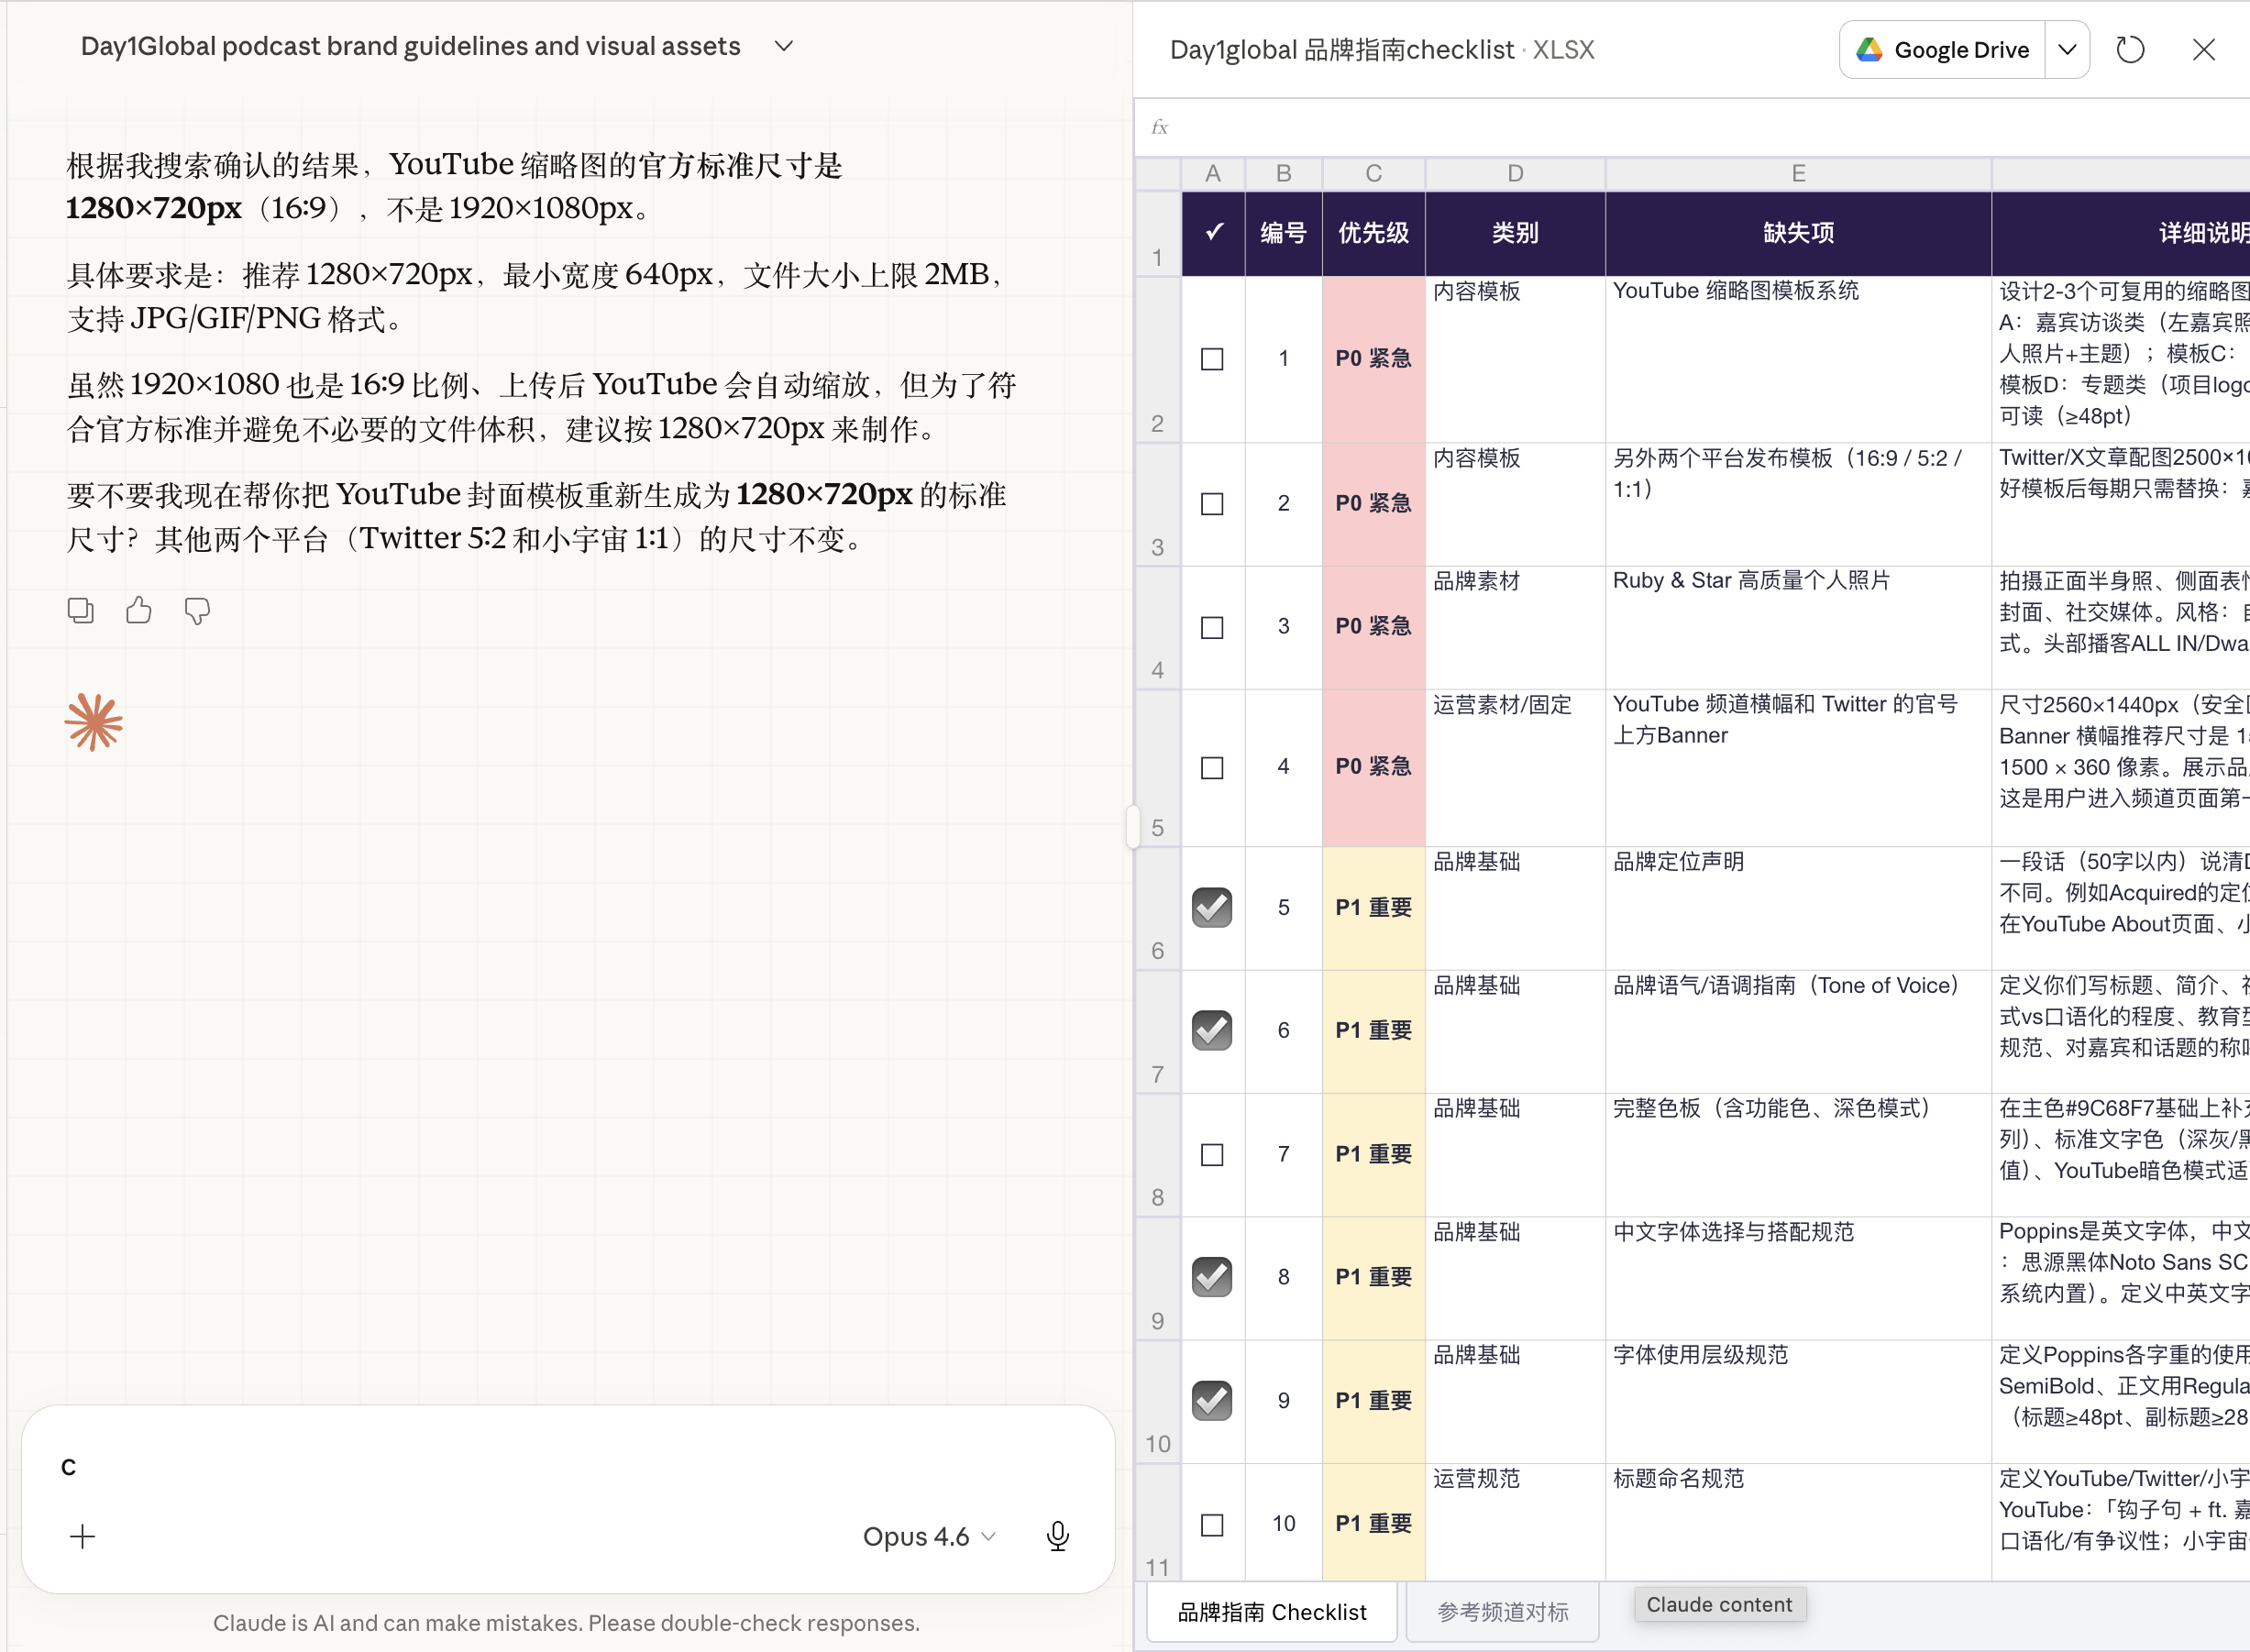Click the Claude content label

click(x=1719, y=1604)
